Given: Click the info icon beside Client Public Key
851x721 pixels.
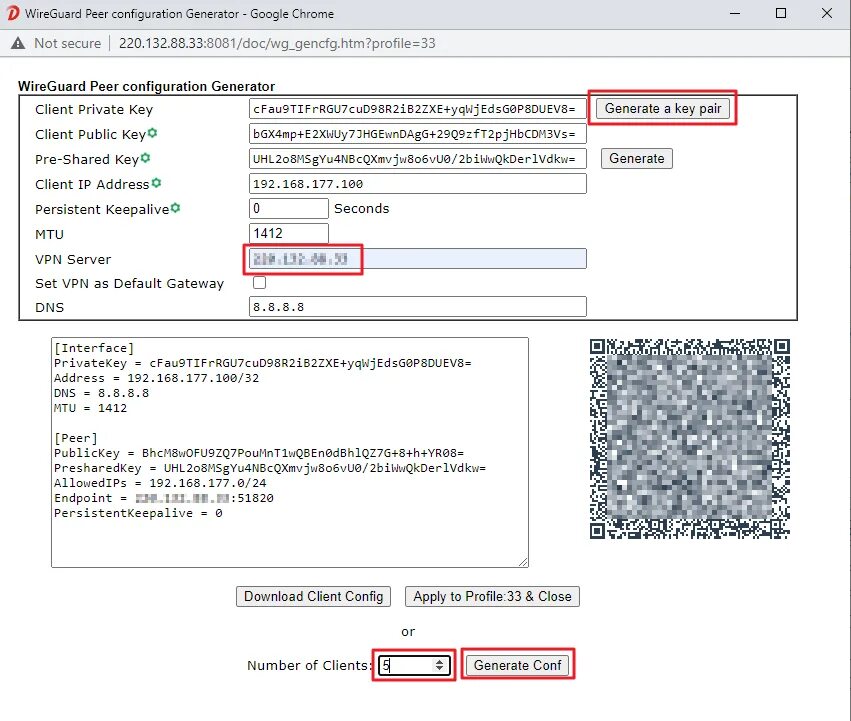Looking at the screenshot, I should click(153, 132).
